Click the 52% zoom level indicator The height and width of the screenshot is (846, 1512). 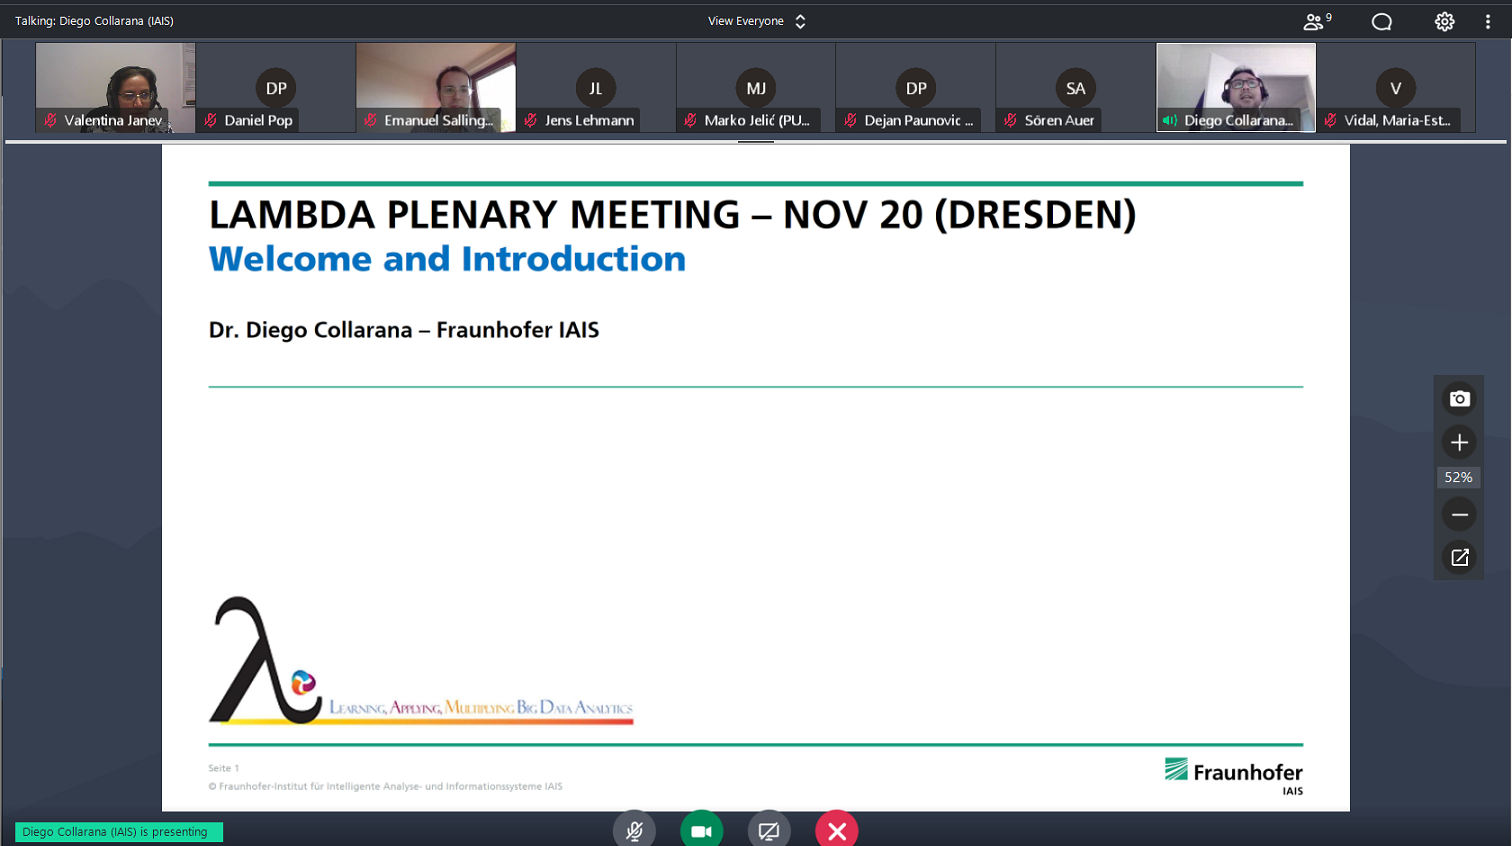coord(1459,478)
